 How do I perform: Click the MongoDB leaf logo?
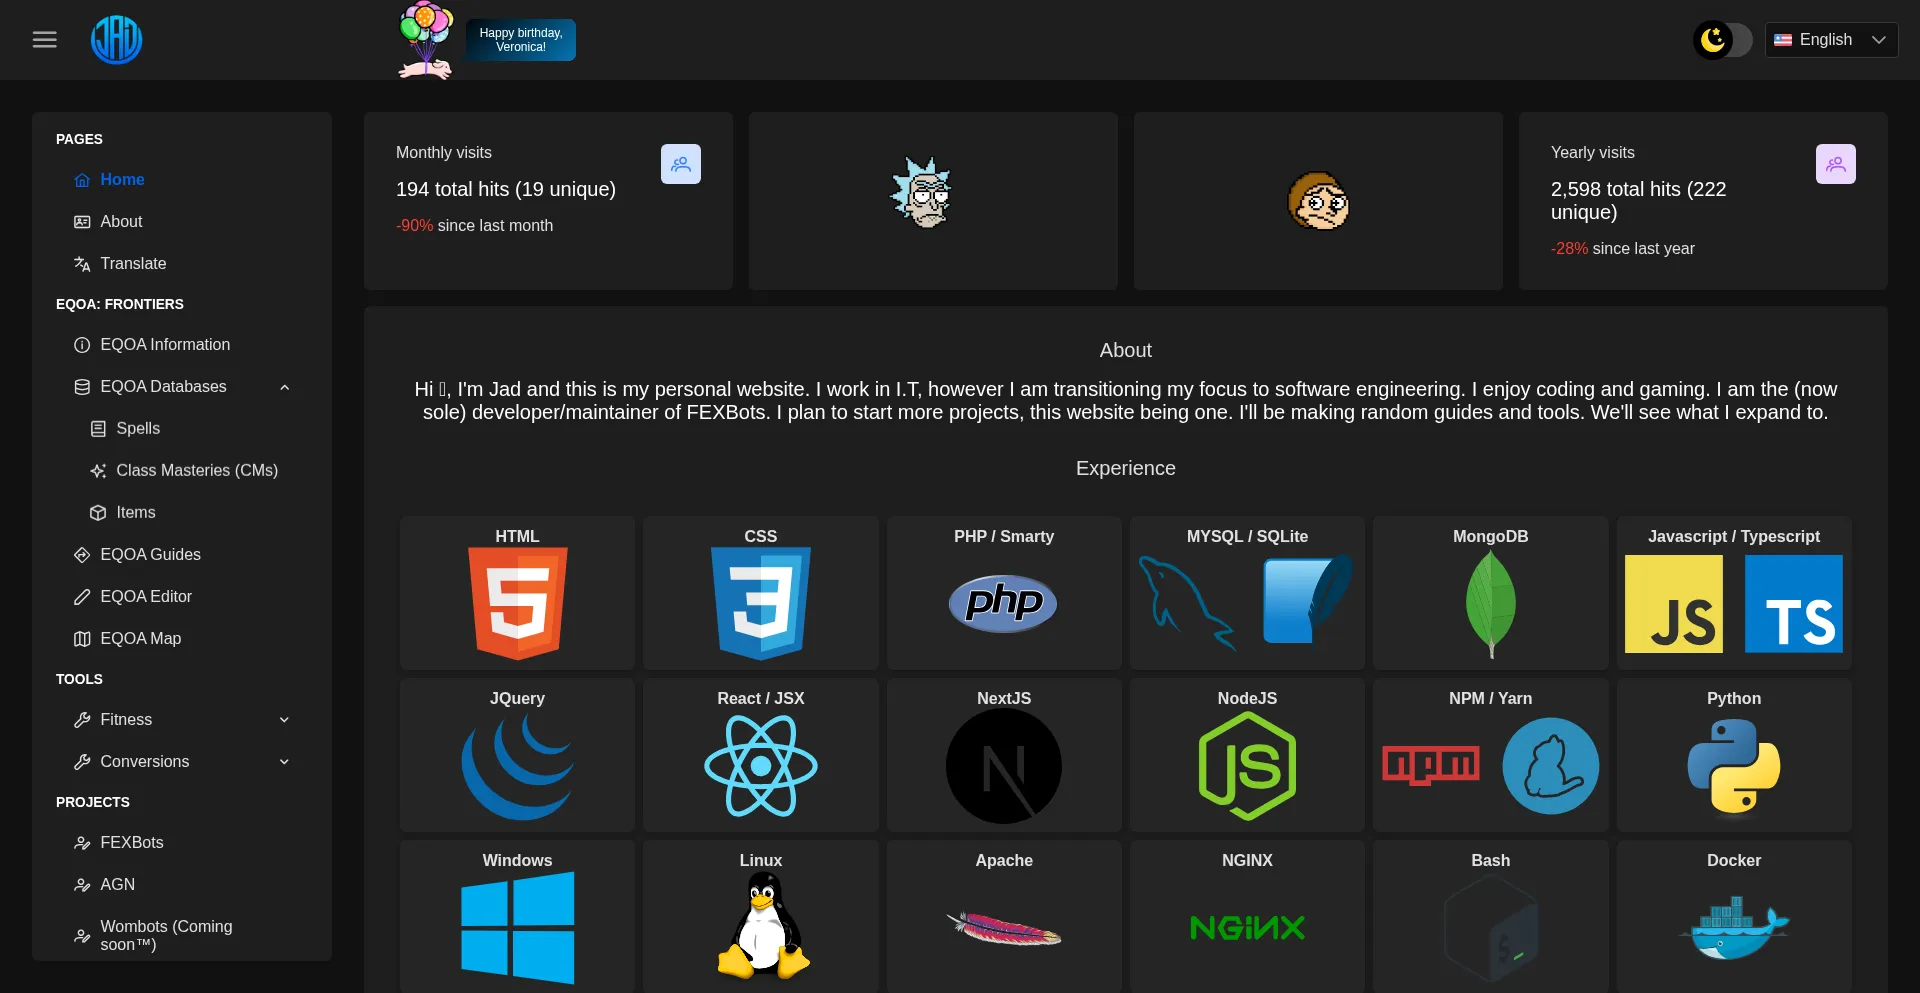[1491, 605]
